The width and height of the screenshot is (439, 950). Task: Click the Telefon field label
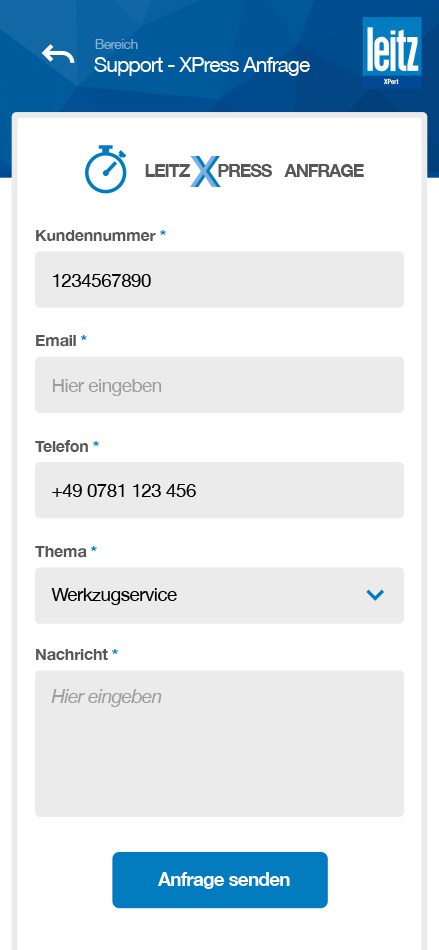tap(62, 447)
